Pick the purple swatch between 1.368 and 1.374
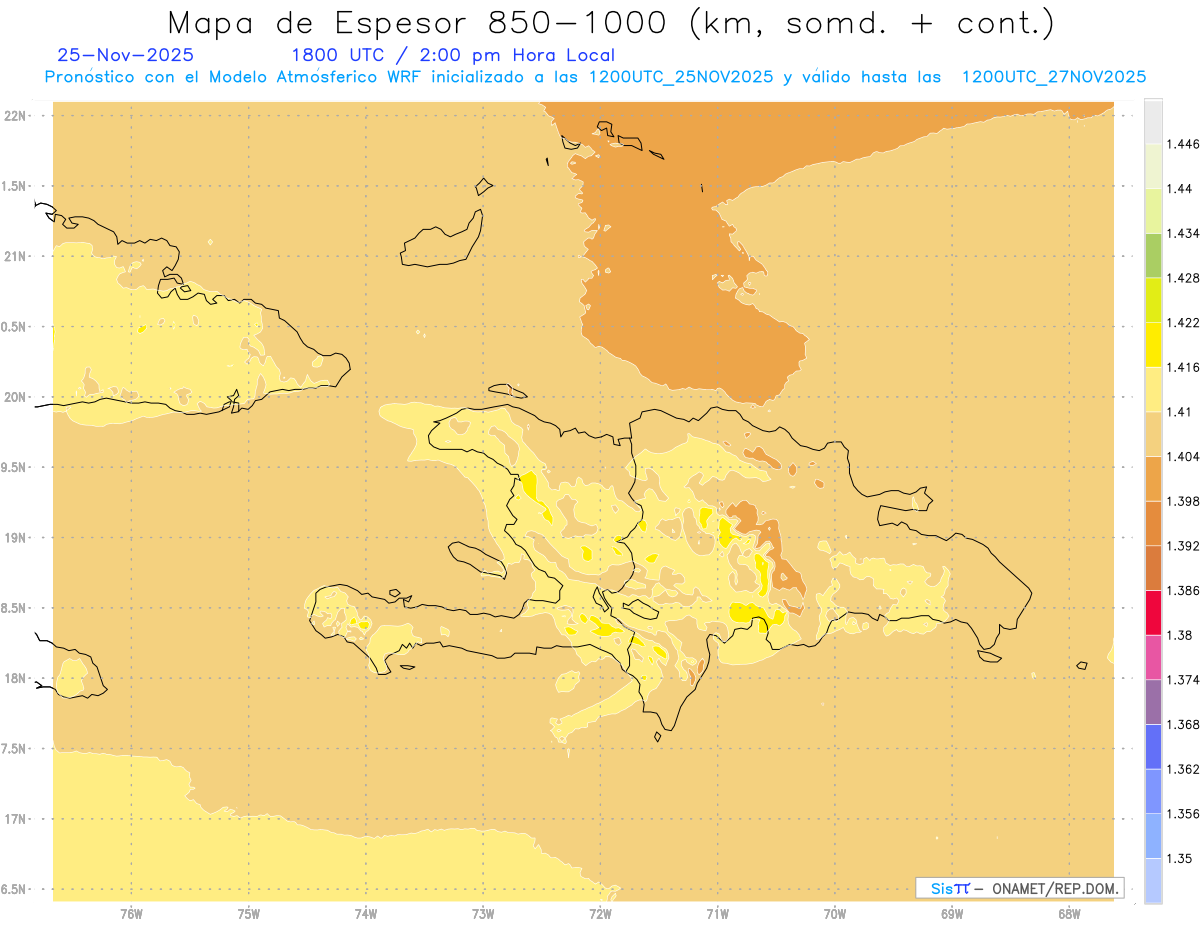 [x=1153, y=701]
